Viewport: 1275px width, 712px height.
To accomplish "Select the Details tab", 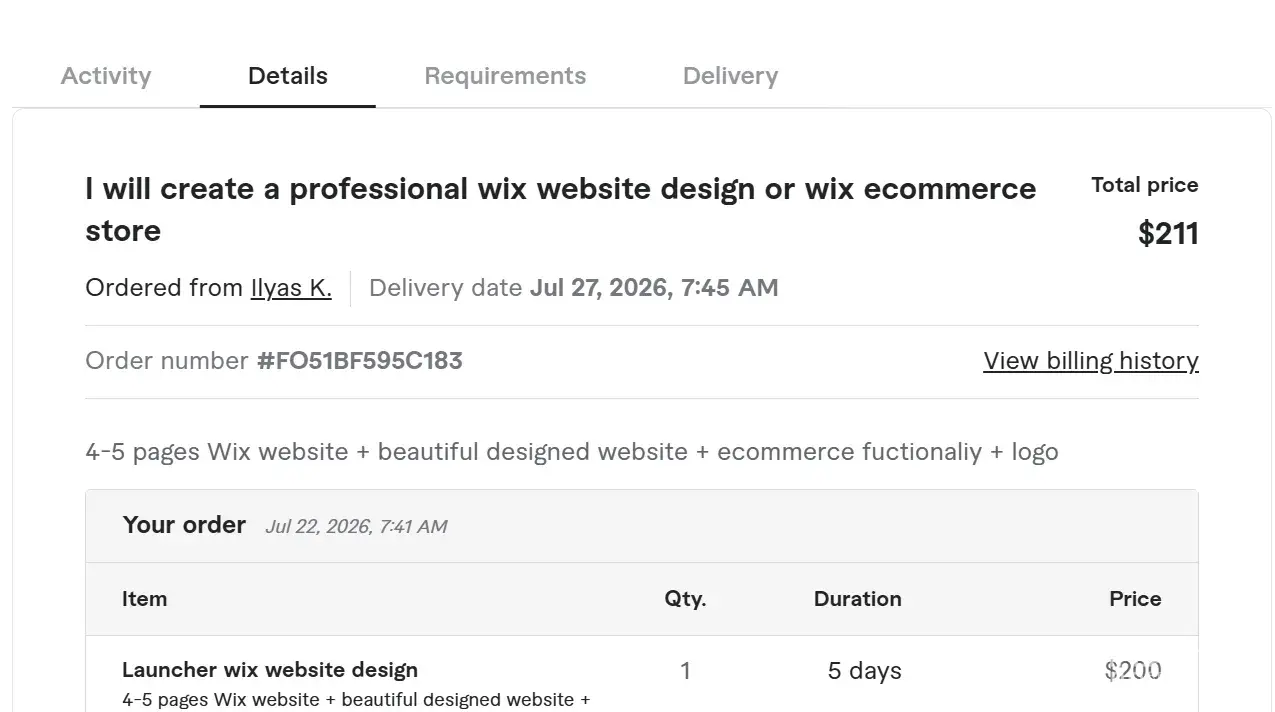I will click(x=288, y=76).
